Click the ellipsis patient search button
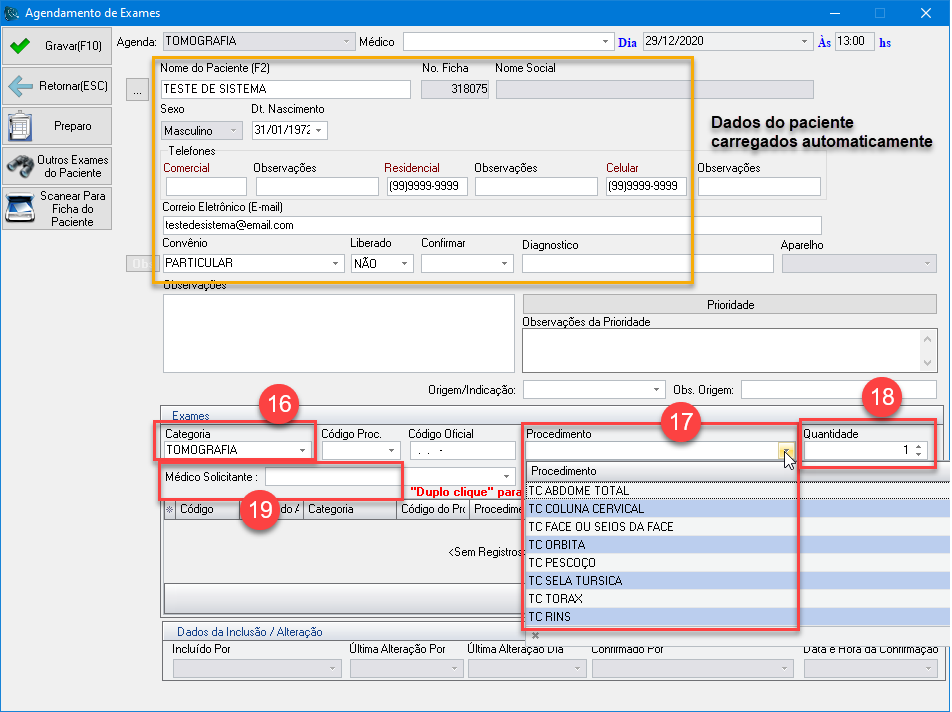The image size is (952, 712). pos(137,90)
